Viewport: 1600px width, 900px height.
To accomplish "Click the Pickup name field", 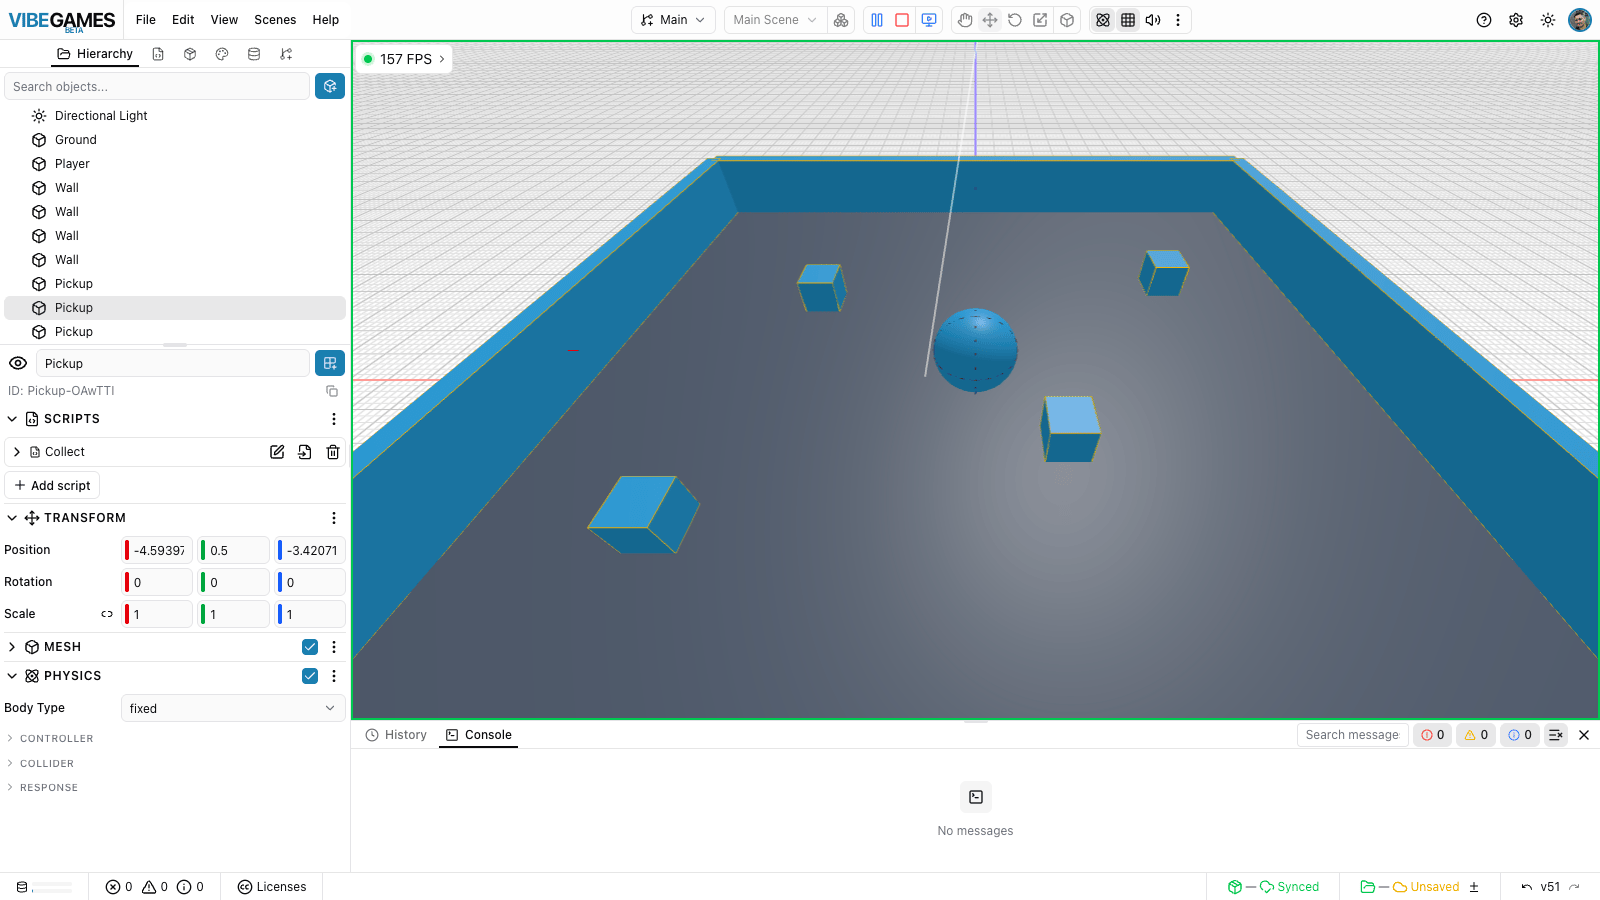I will click(x=173, y=364).
